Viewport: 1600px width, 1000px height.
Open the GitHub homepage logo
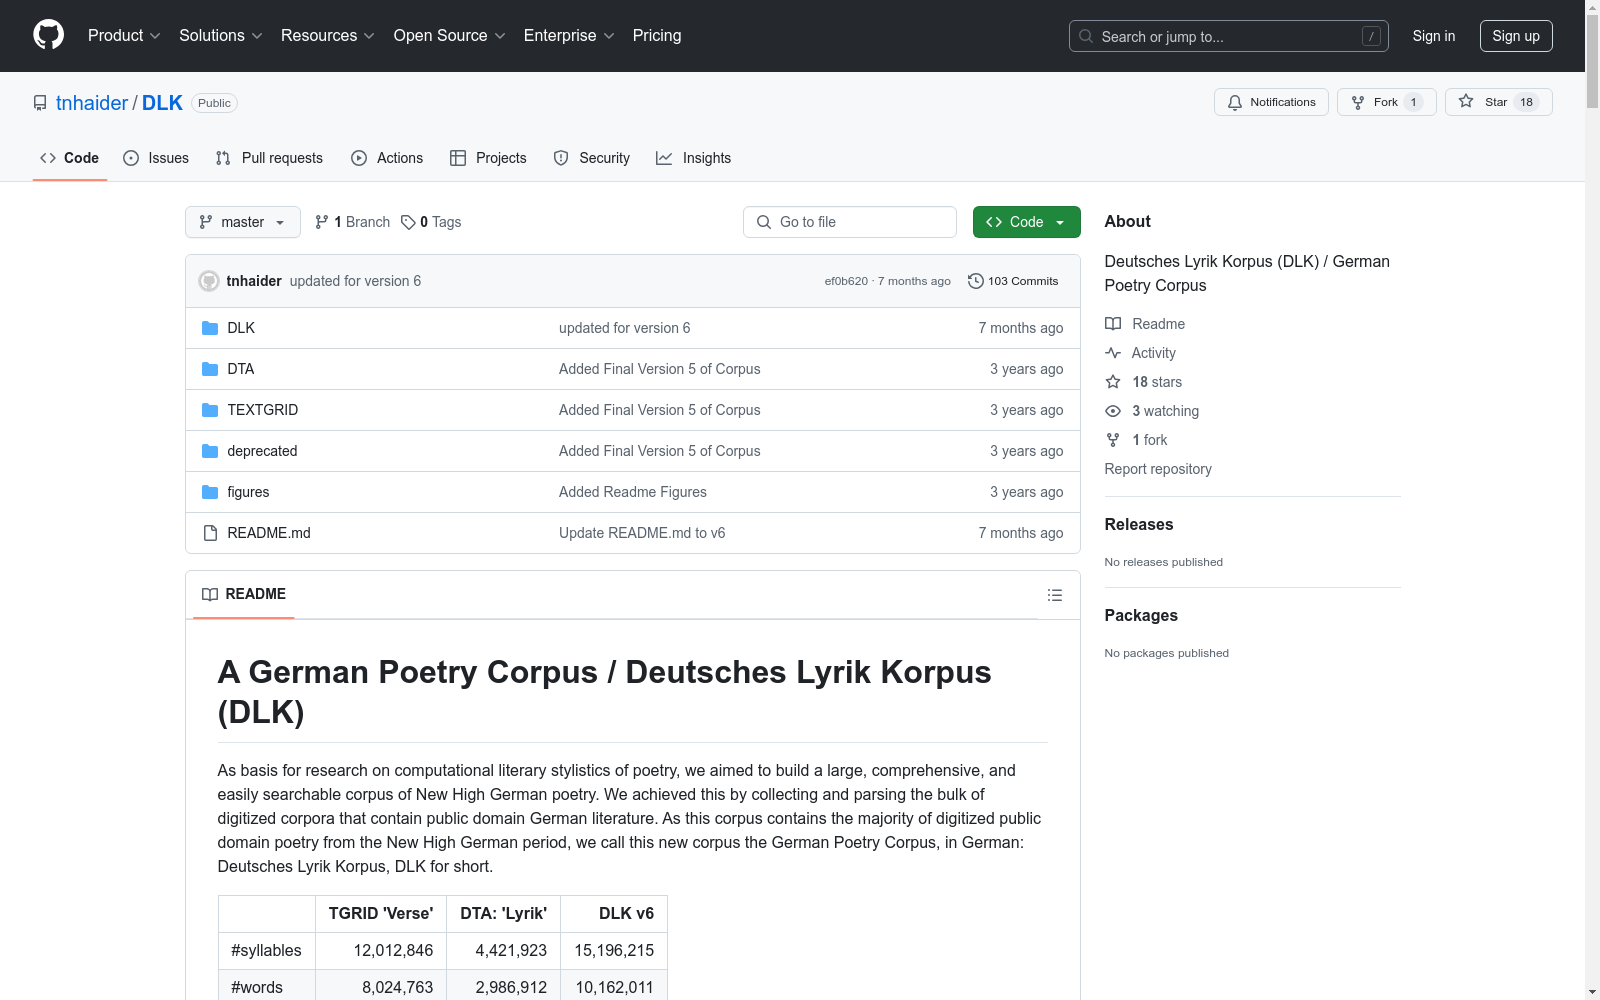pyautogui.click(x=48, y=35)
